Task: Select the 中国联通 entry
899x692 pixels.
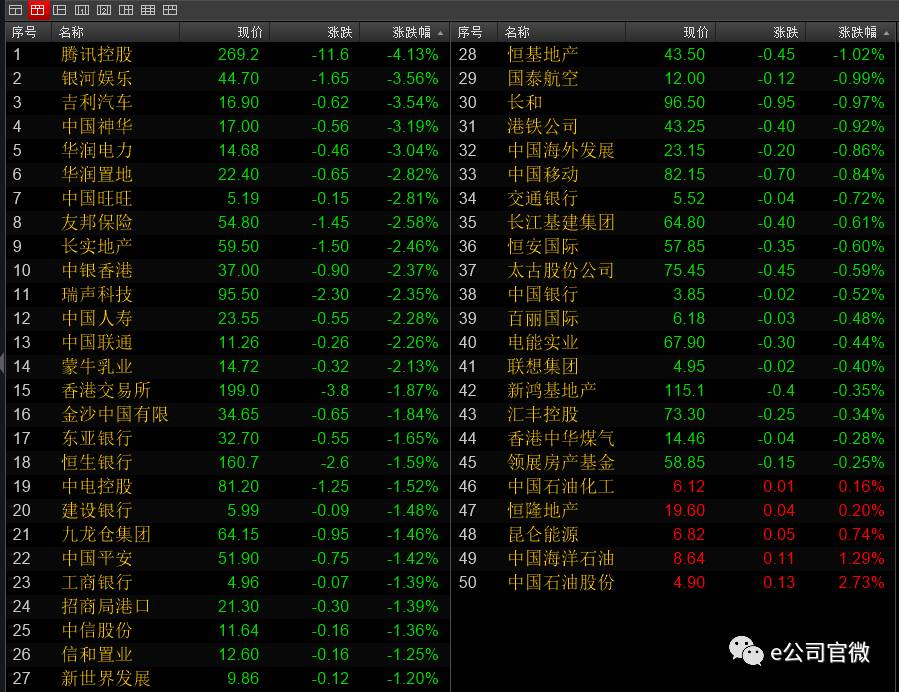Action: pyautogui.click(x=97, y=342)
